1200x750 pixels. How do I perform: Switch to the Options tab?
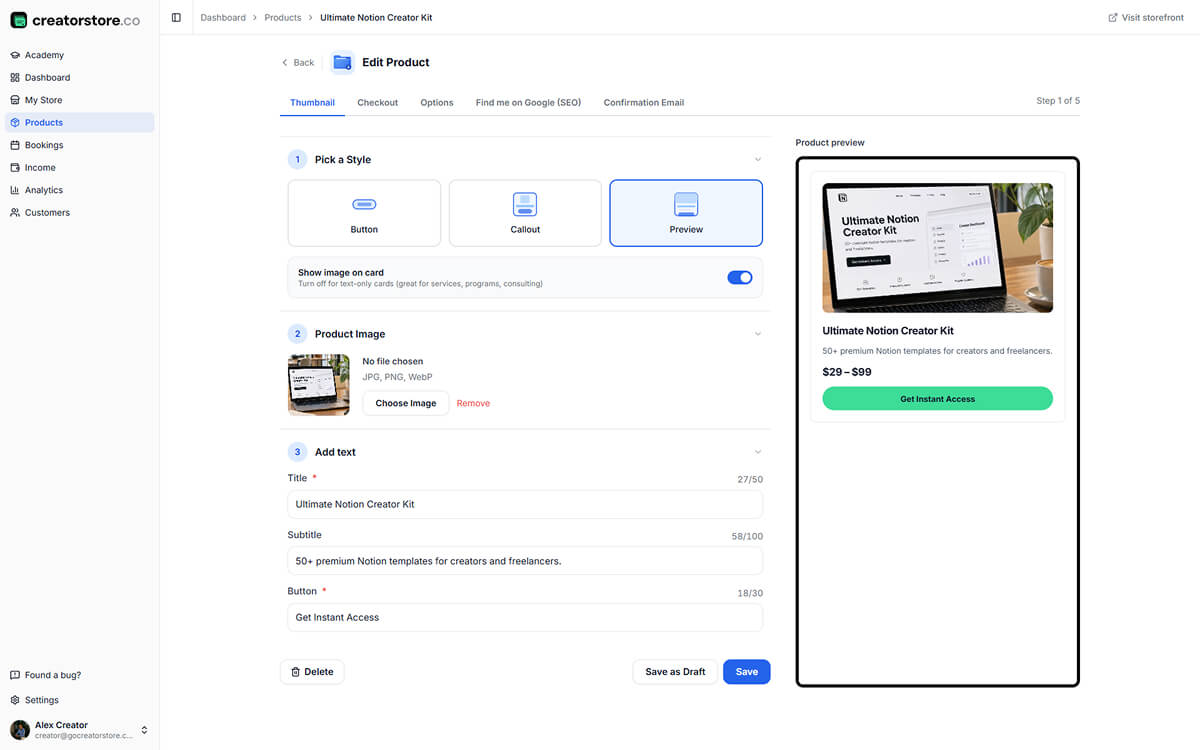tap(437, 102)
